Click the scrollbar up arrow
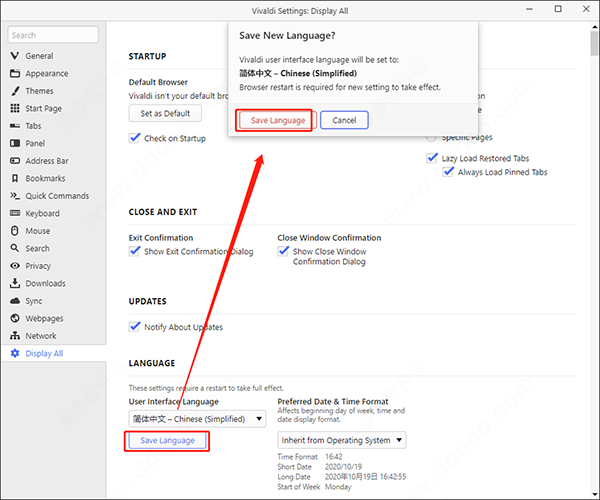Image resolution: width=600 pixels, height=500 pixels. coord(594,27)
